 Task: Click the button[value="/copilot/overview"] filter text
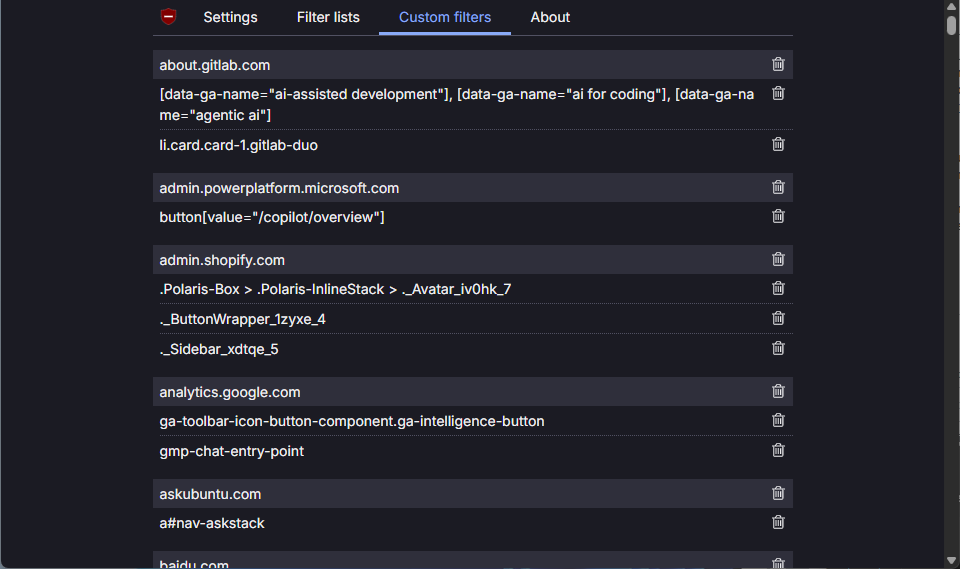coord(272,217)
